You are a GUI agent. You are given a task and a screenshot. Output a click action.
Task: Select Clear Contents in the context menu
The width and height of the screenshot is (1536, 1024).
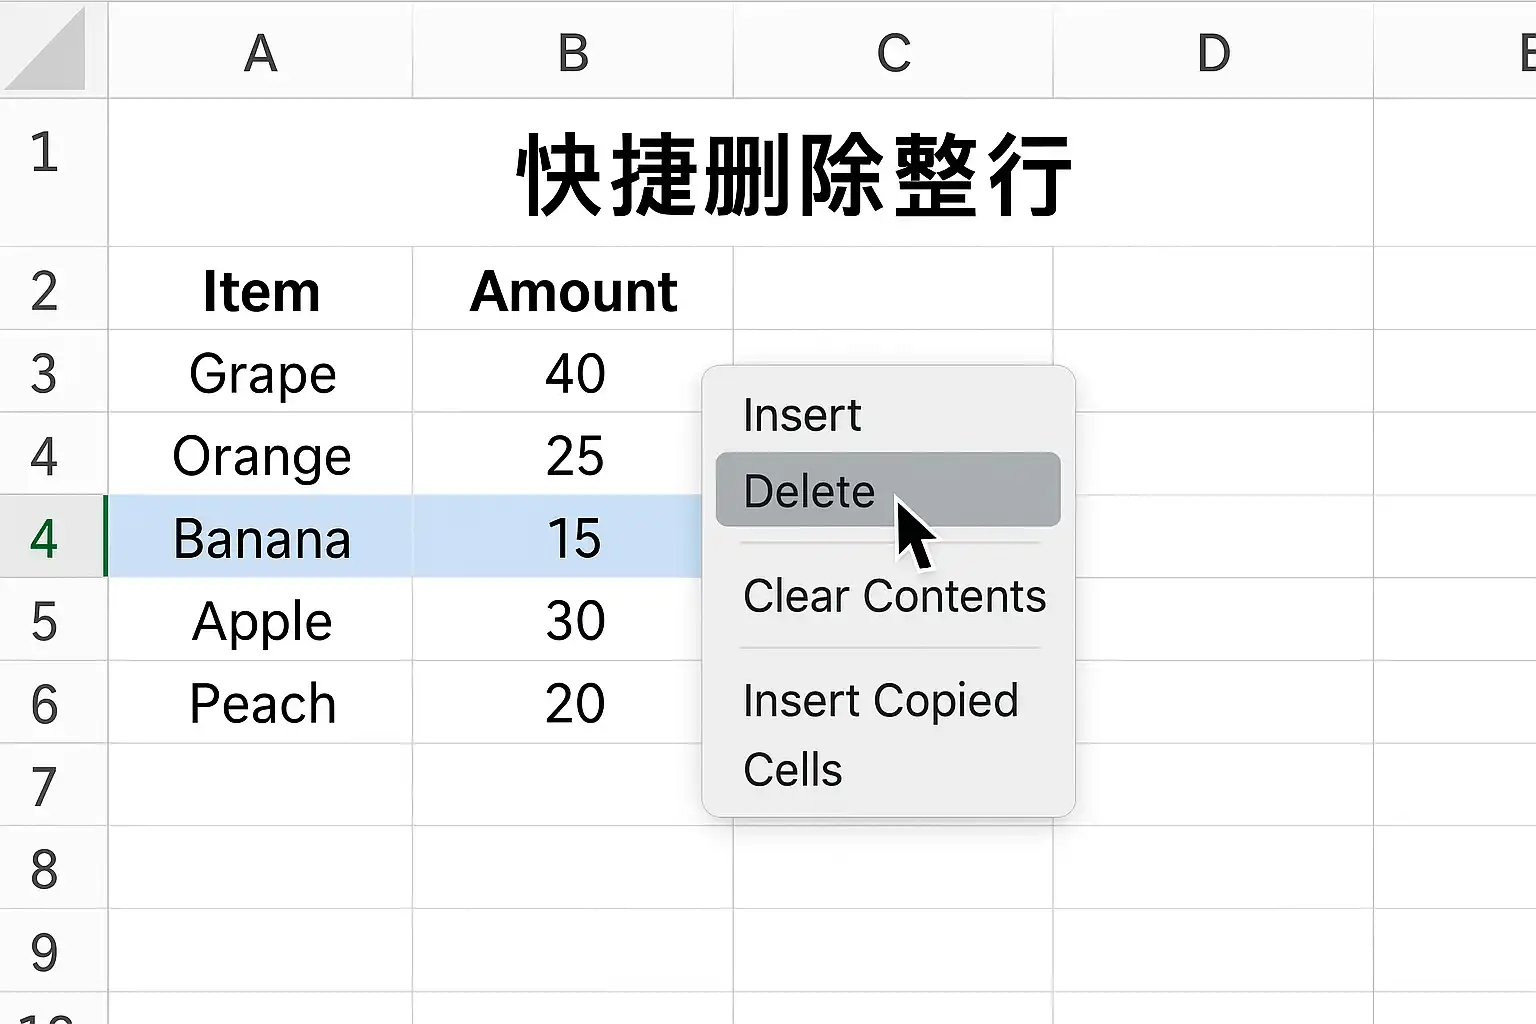coord(894,596)
